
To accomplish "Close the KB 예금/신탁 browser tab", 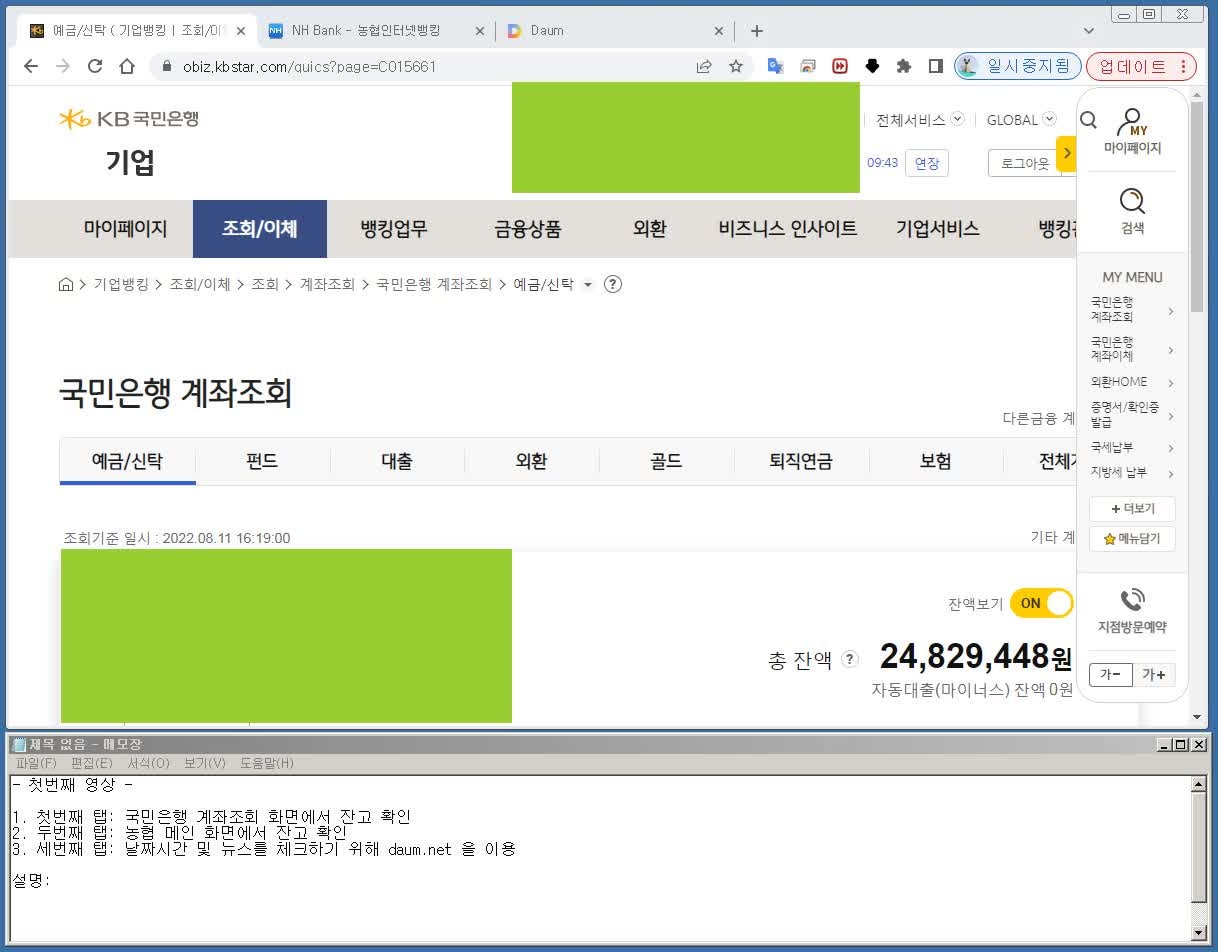I will [x=241, y=31].
